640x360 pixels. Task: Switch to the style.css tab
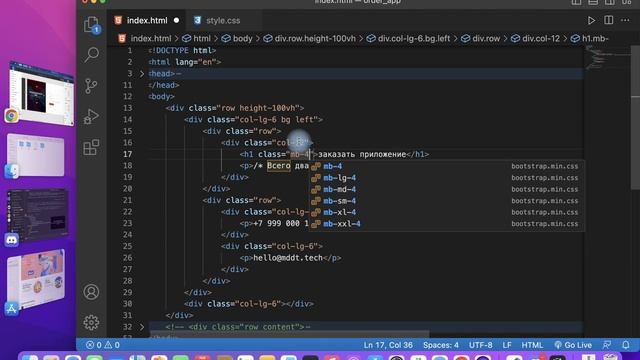223,20
